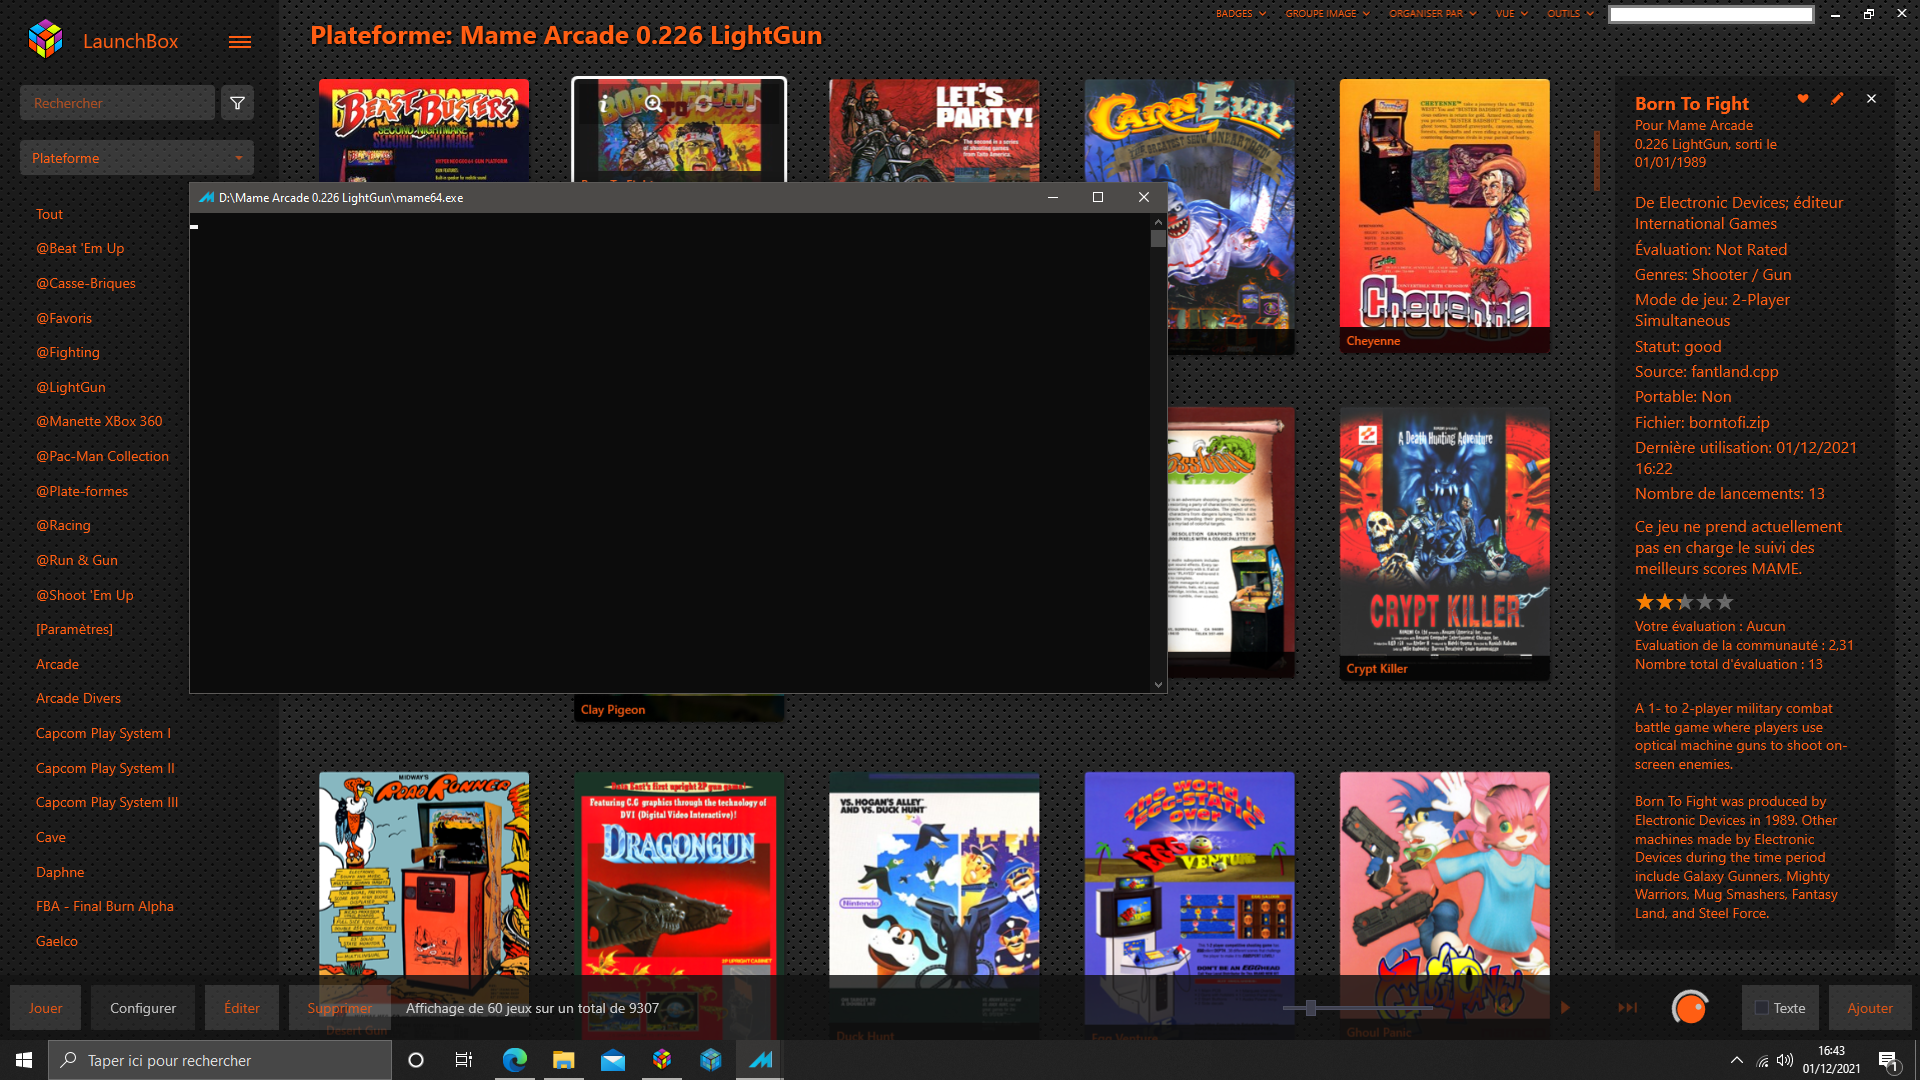Select the Crypt Killer game cover
1920x1080 pixels.
[1445, 543]
